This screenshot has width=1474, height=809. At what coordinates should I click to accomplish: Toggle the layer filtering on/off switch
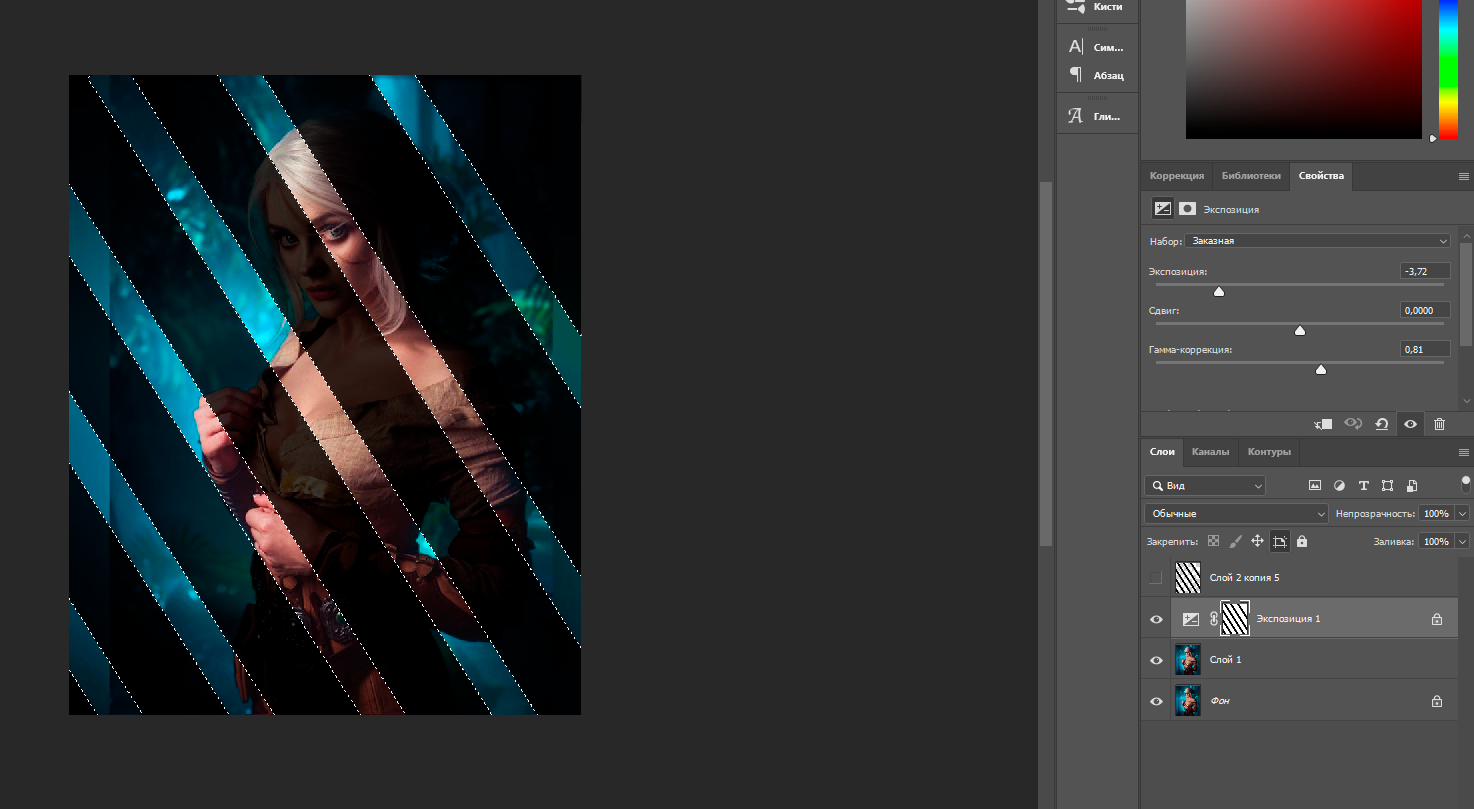point(1466,485)
